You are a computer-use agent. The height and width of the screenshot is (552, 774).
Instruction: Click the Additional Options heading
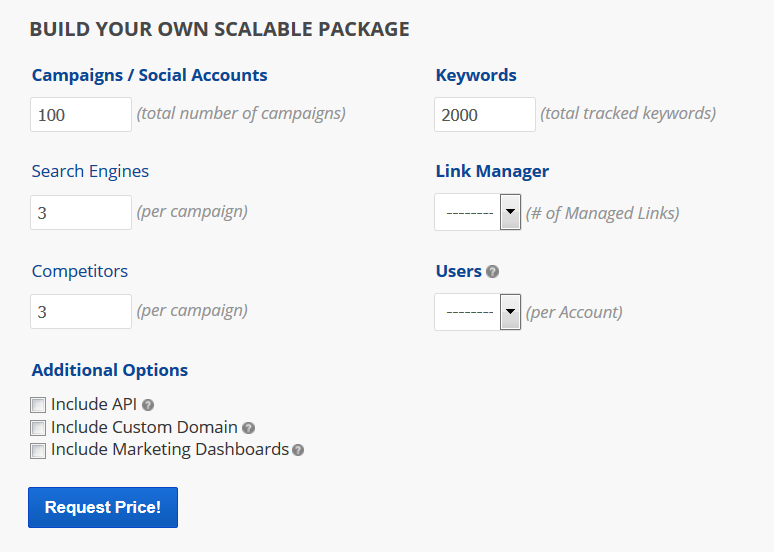point(110,370)
